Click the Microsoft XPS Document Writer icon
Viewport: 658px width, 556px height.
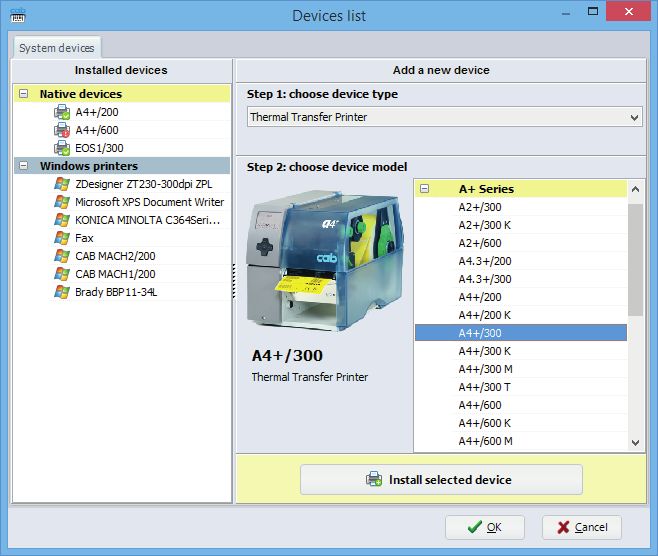click(62, 202)
